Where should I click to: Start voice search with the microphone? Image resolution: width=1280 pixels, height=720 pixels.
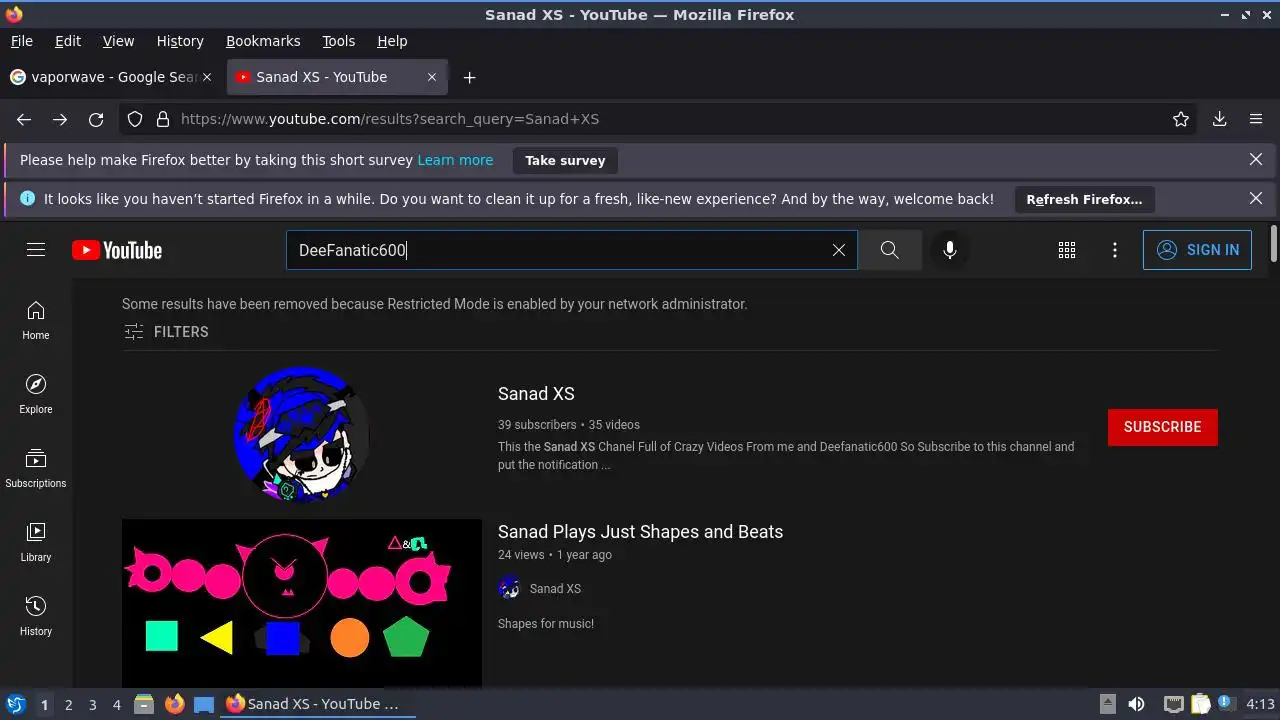tap(950, 250)
